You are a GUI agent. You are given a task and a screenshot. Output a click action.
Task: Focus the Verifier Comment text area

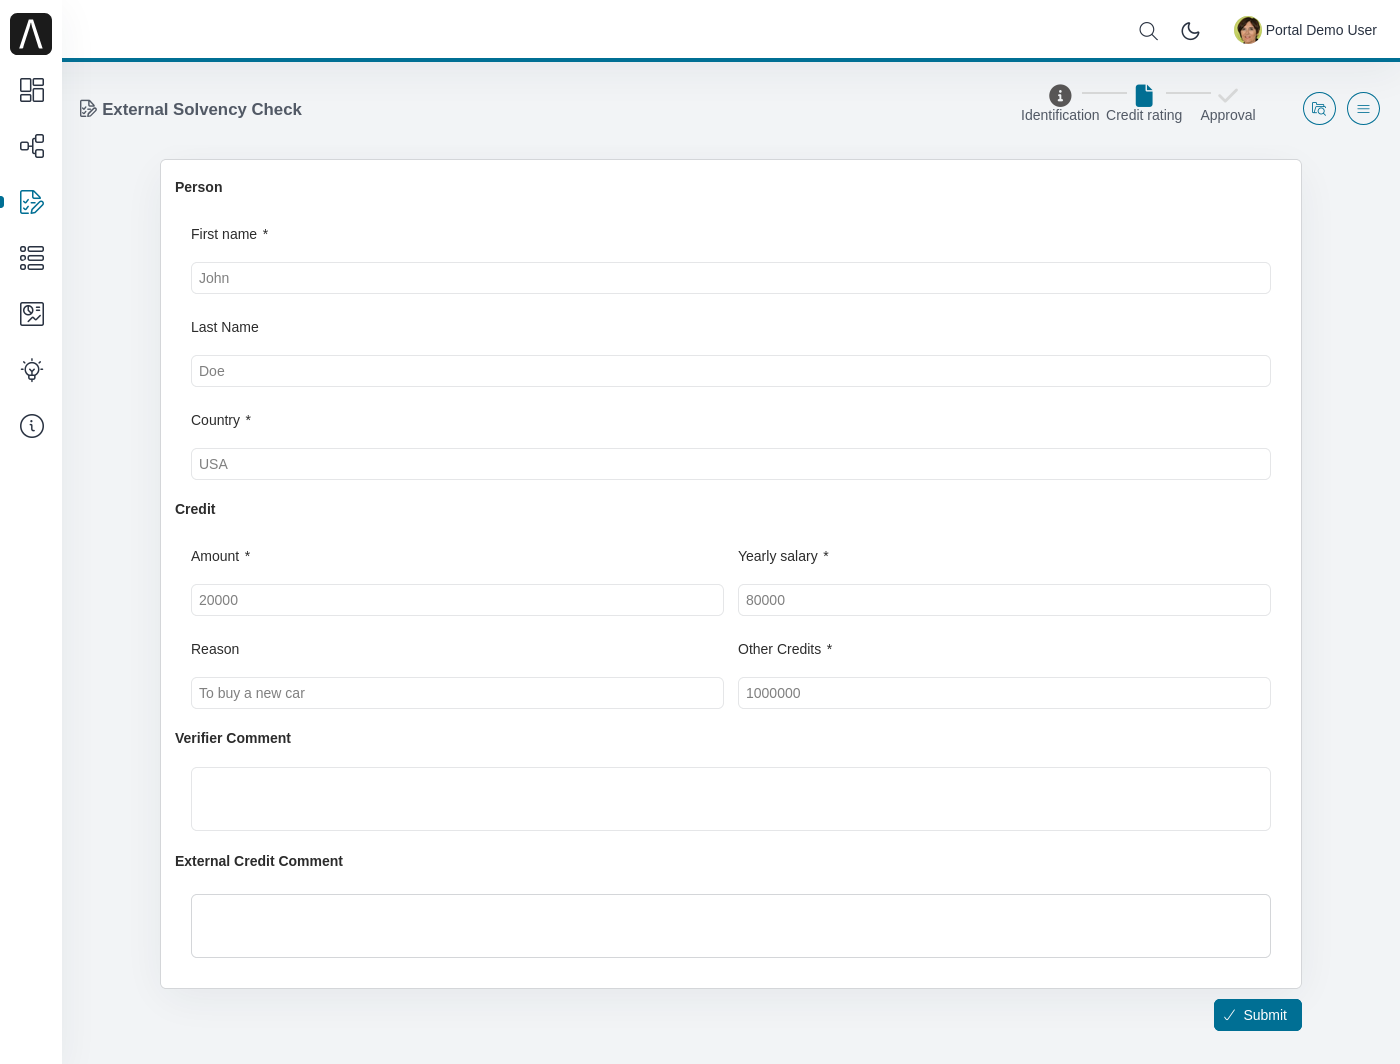730,798
